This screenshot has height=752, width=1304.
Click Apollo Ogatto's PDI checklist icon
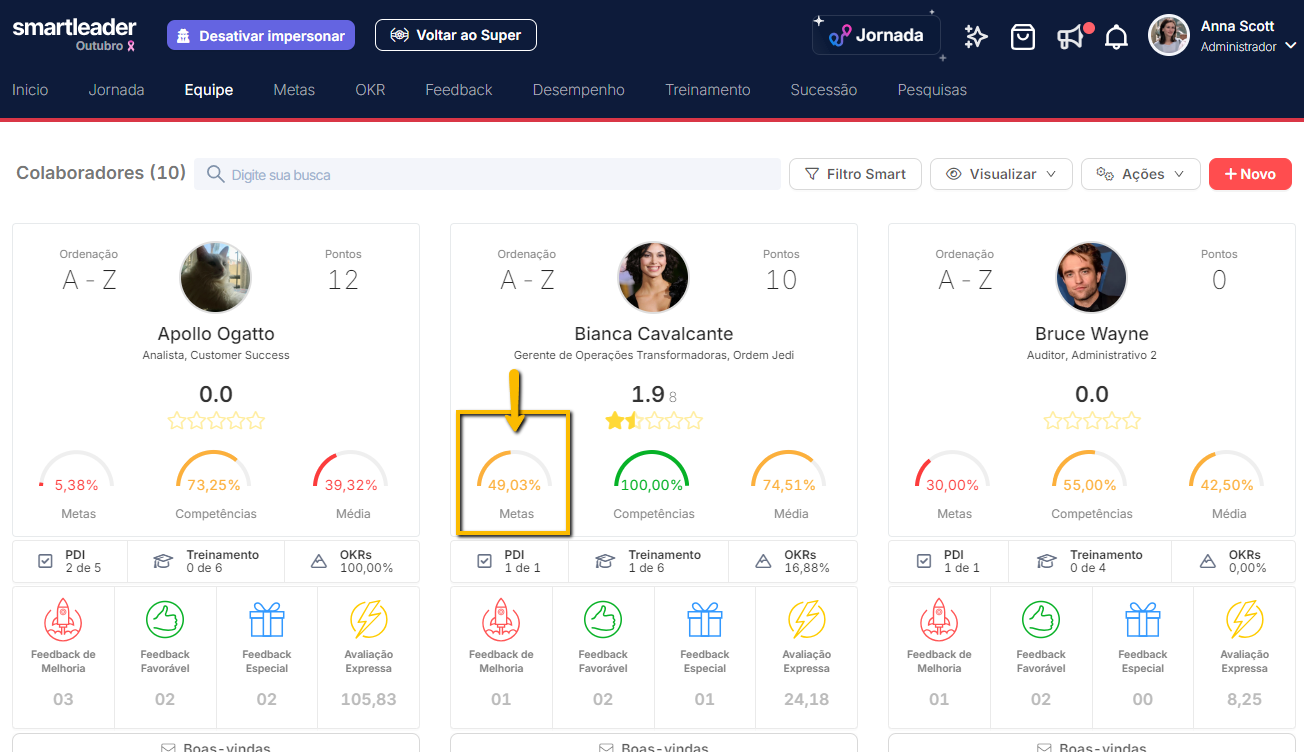point(45,561)
